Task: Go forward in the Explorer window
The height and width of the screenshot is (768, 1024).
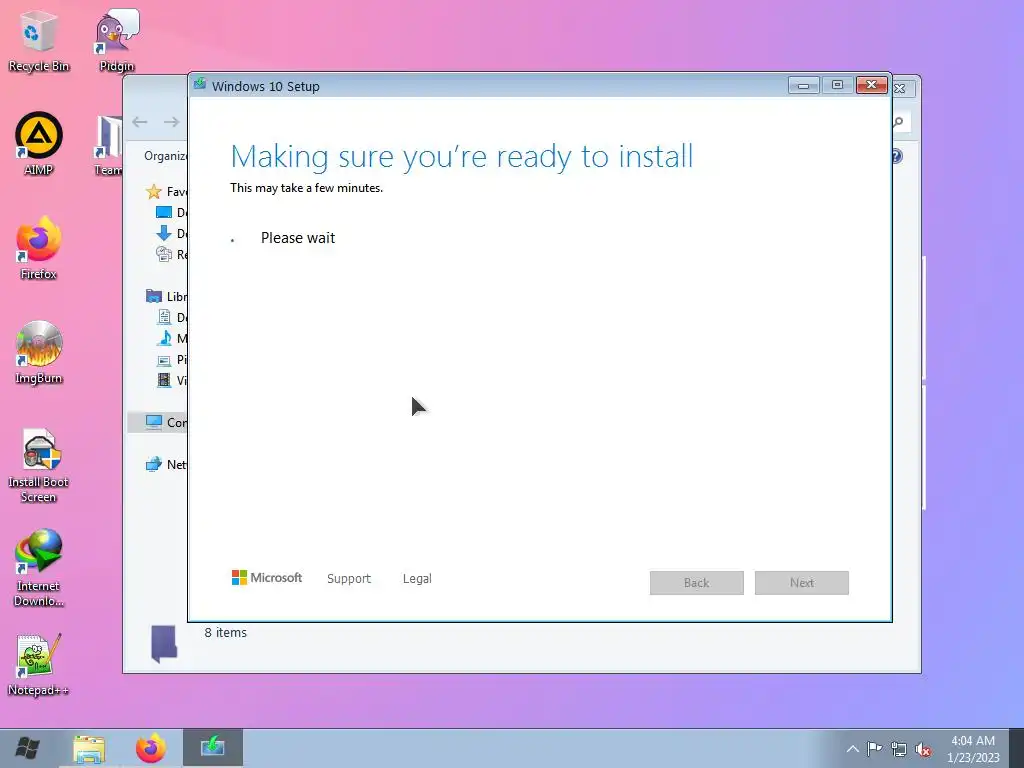Action: click(x=171, y=122)
